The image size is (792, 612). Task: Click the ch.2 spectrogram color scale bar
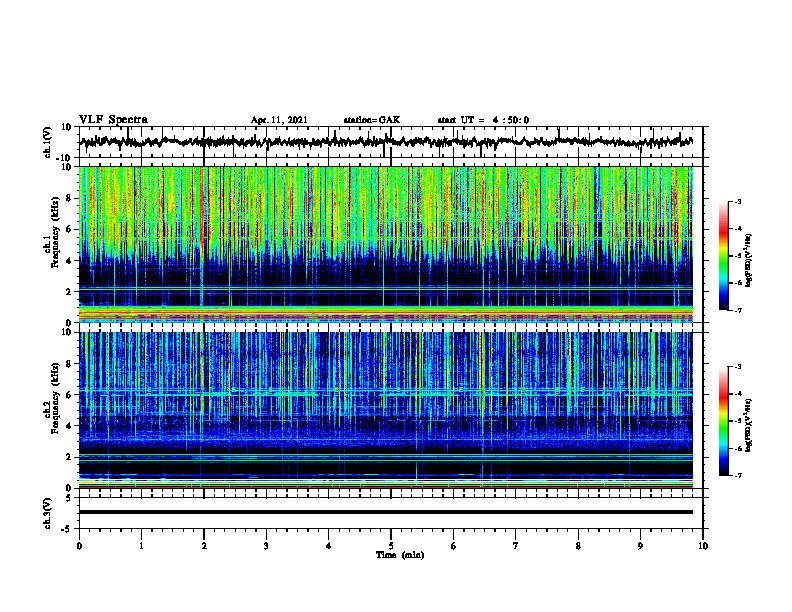point(724,421)
